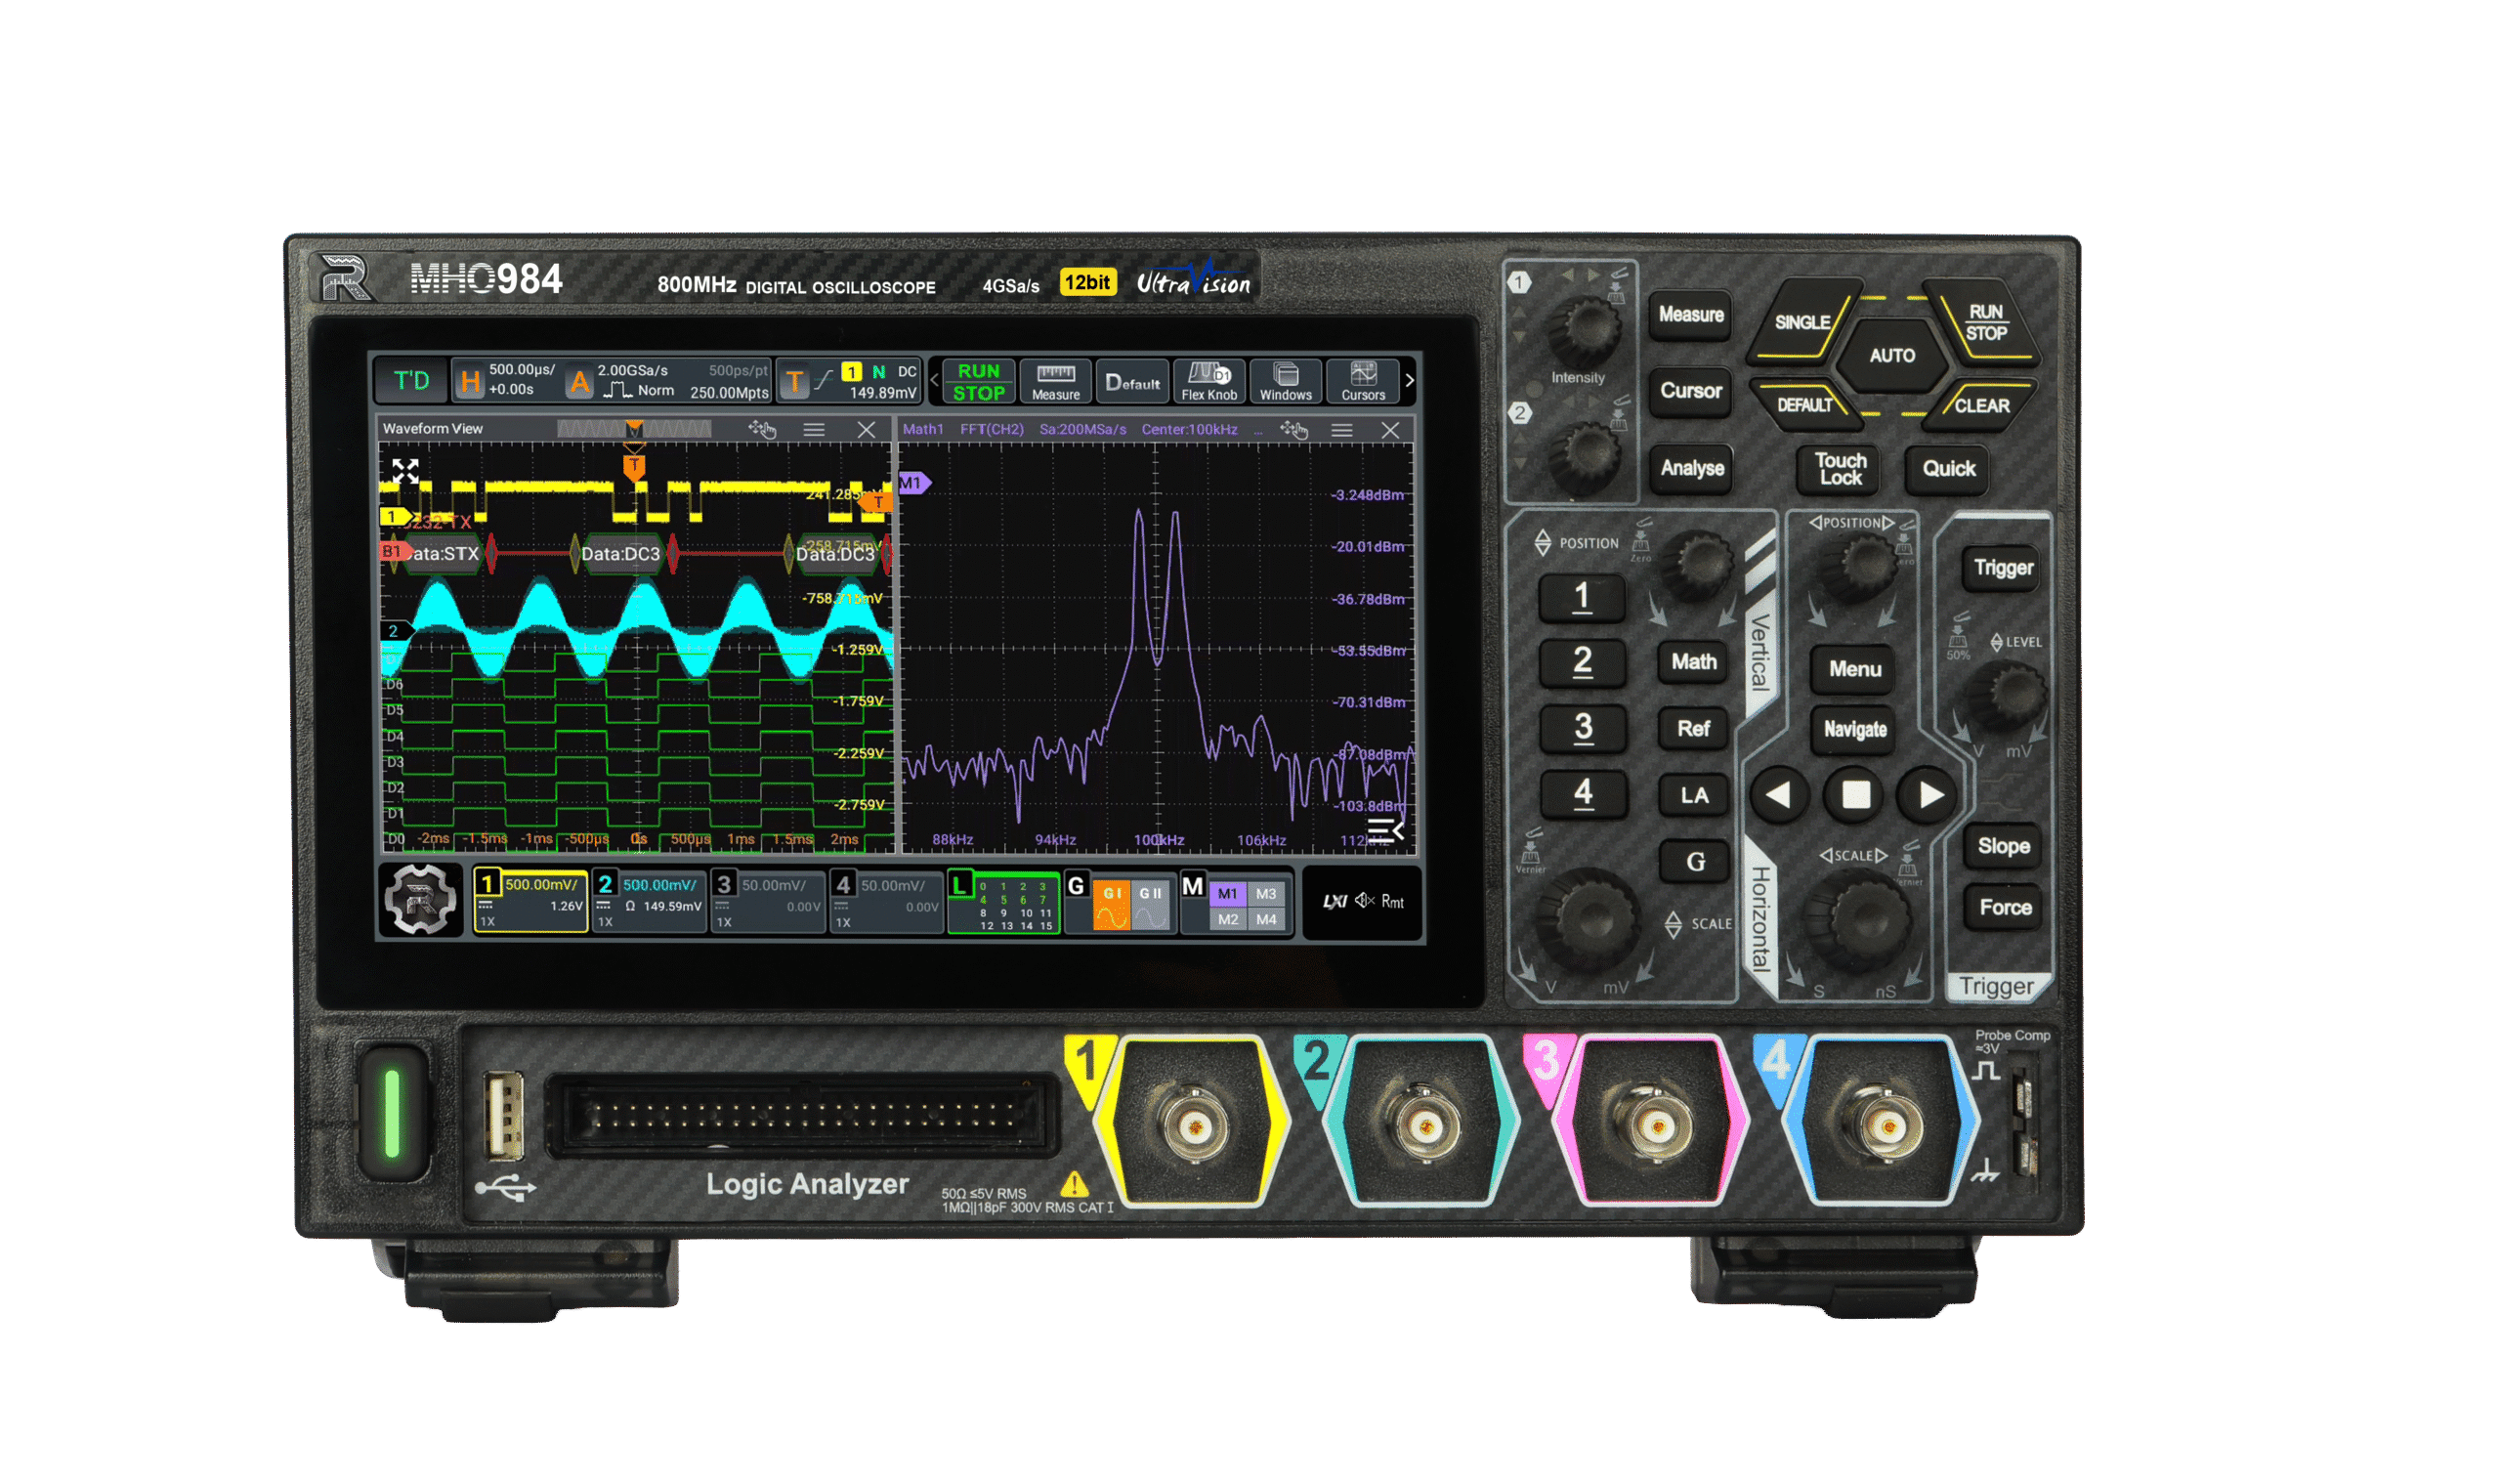Tap the move-window hand icon in Waveform View
This screenshot has width=2501, height=1484.
click(762, 430)
